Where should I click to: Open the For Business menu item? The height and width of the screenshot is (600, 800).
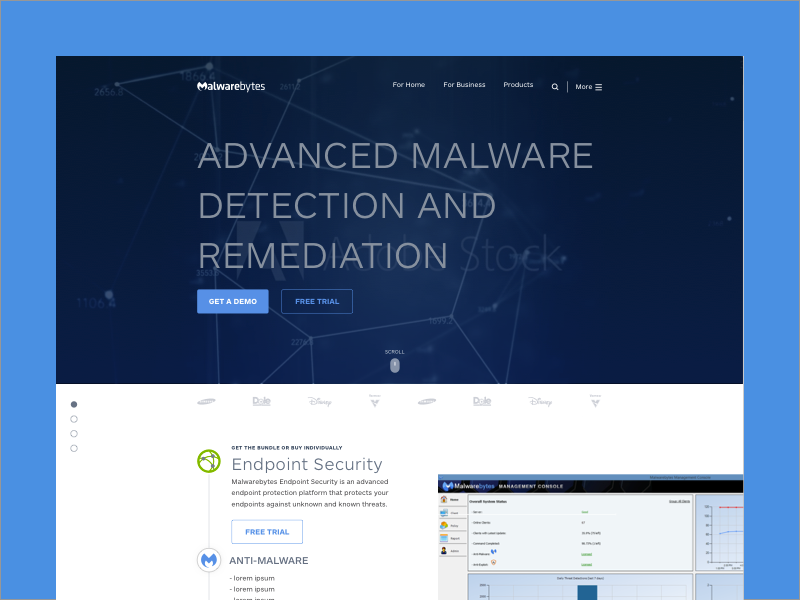(464, 85)
